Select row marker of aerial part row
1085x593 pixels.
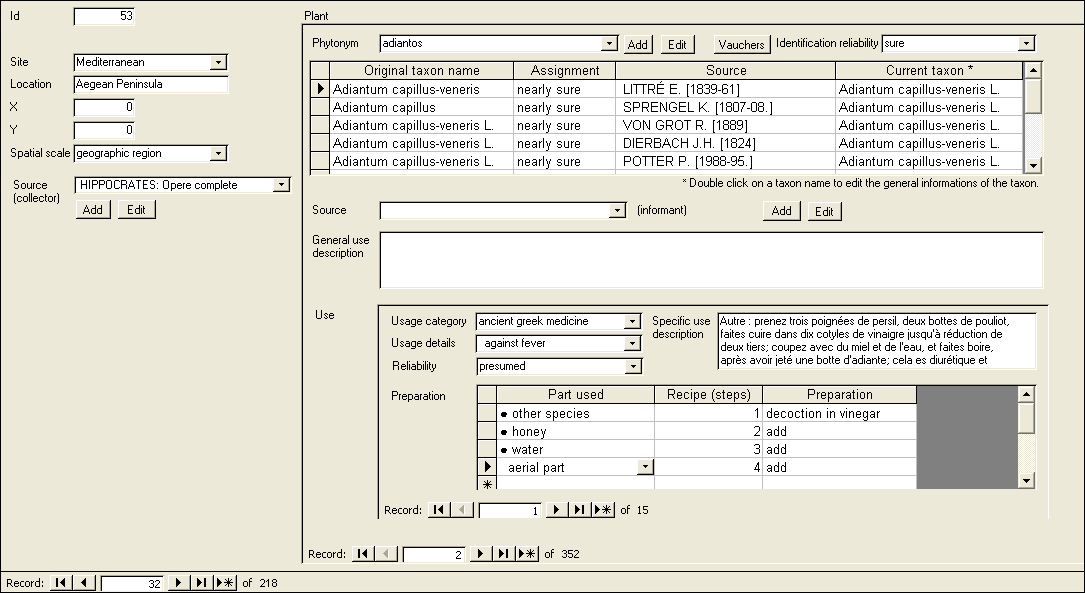487,467
